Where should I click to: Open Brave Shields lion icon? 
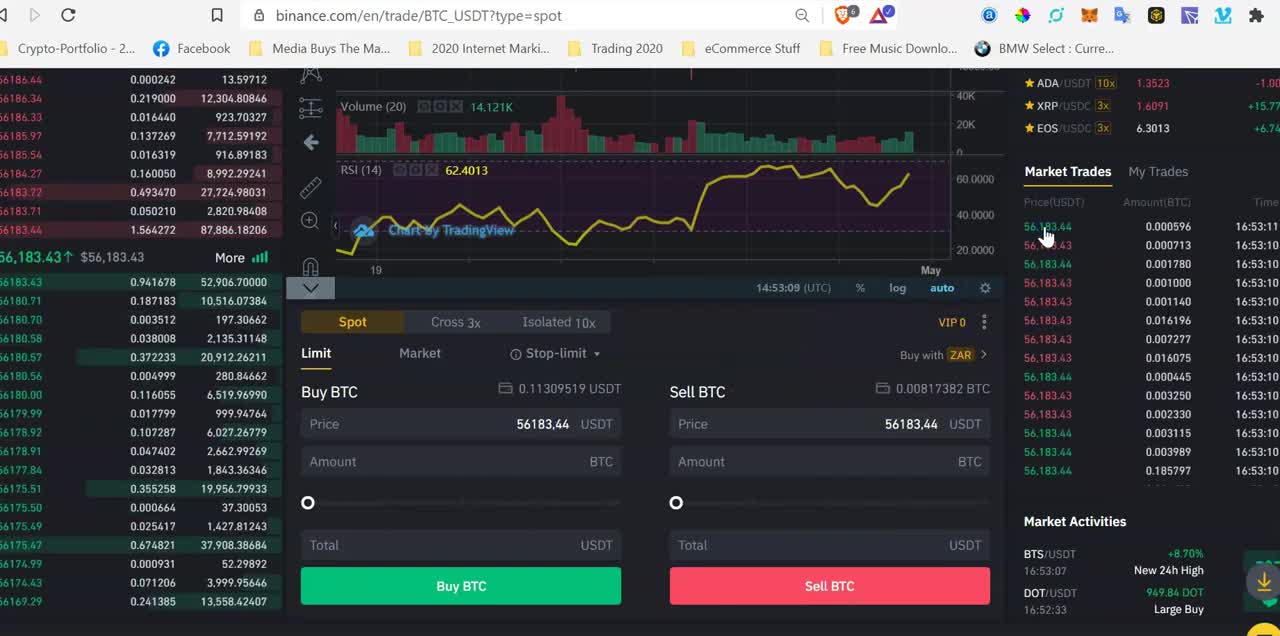pos(843,15)
